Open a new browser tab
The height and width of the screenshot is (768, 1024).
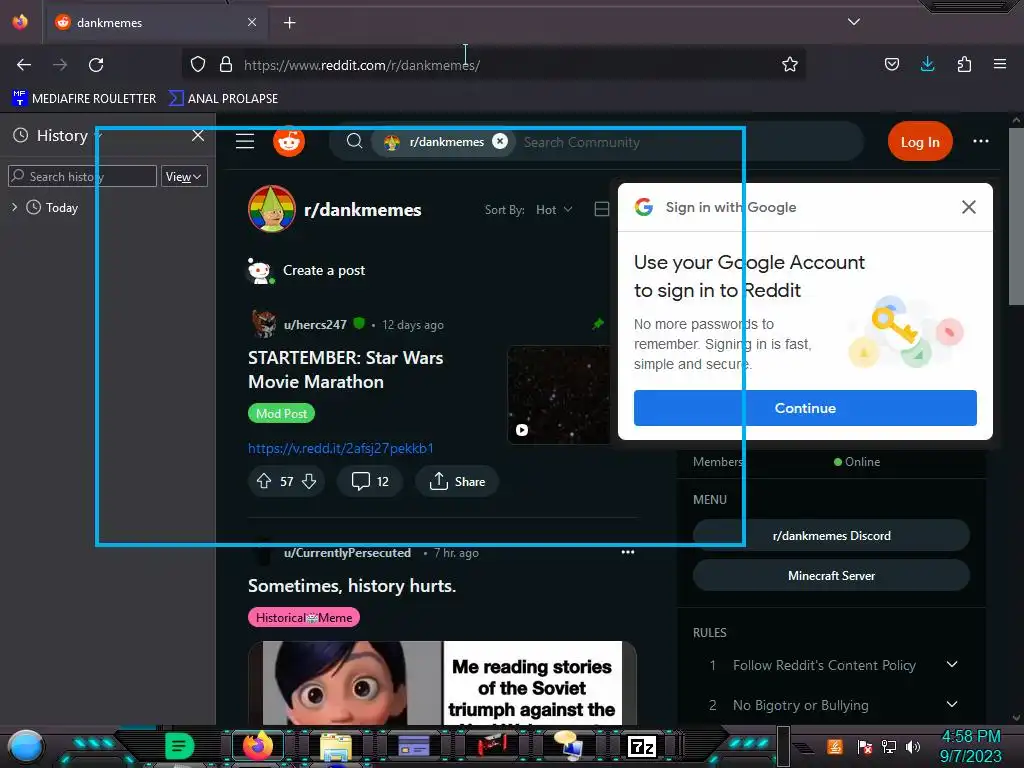pyautogui.click(x=289, y=23)
